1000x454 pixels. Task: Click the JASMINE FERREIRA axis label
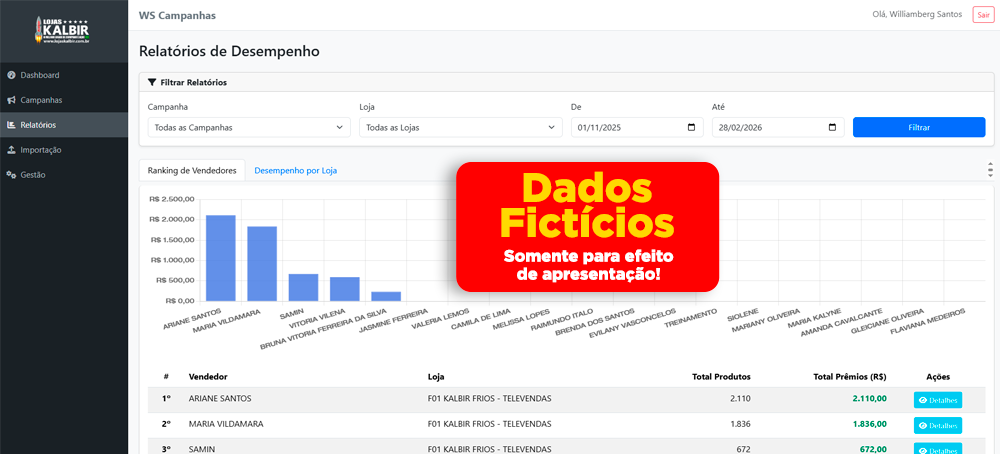tap(394, 321)
